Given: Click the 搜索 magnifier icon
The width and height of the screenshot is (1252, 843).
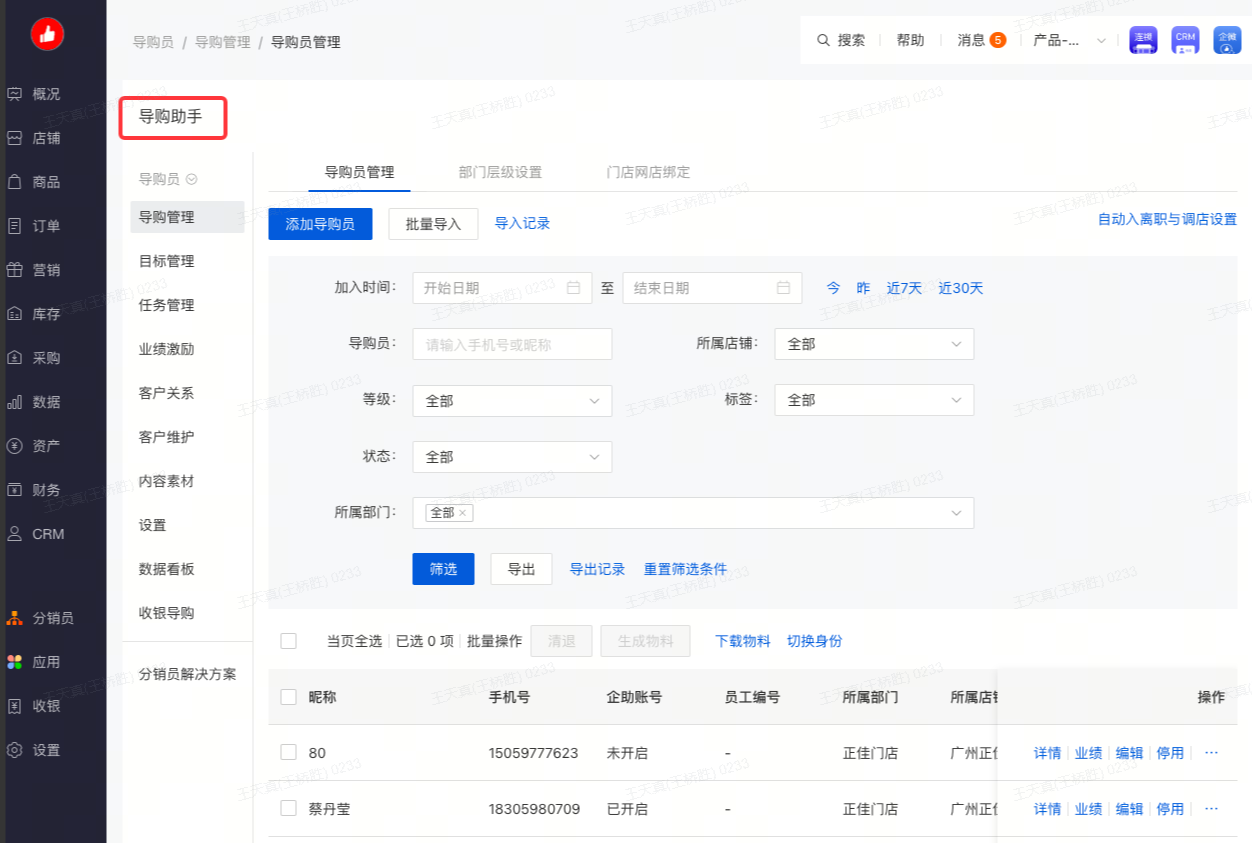Looking at the screenshot, I should tap(824, 40).
